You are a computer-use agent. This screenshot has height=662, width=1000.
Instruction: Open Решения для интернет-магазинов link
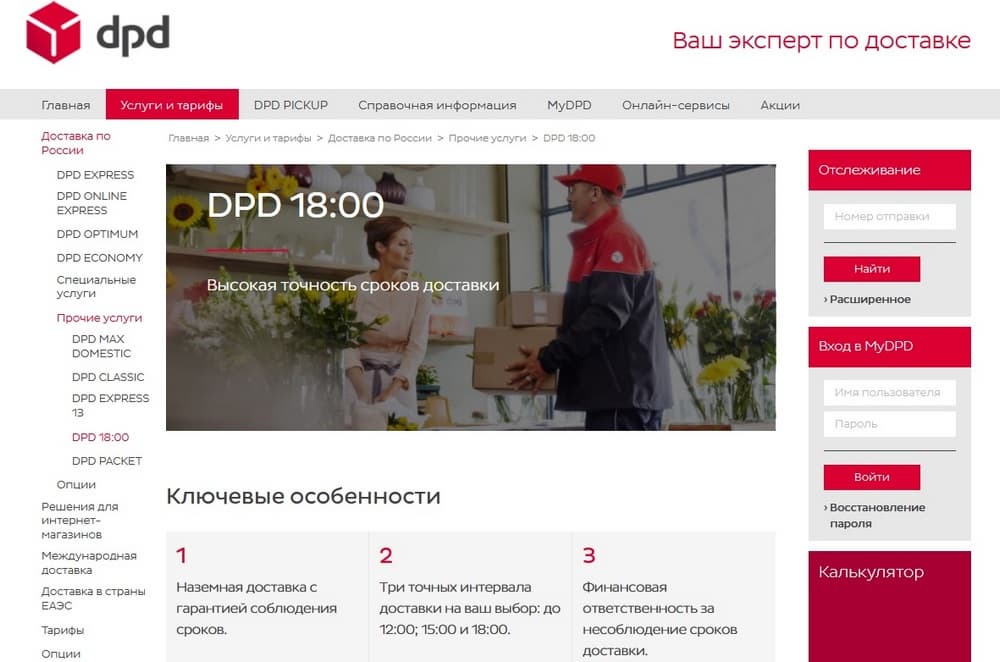pos(80,520)
